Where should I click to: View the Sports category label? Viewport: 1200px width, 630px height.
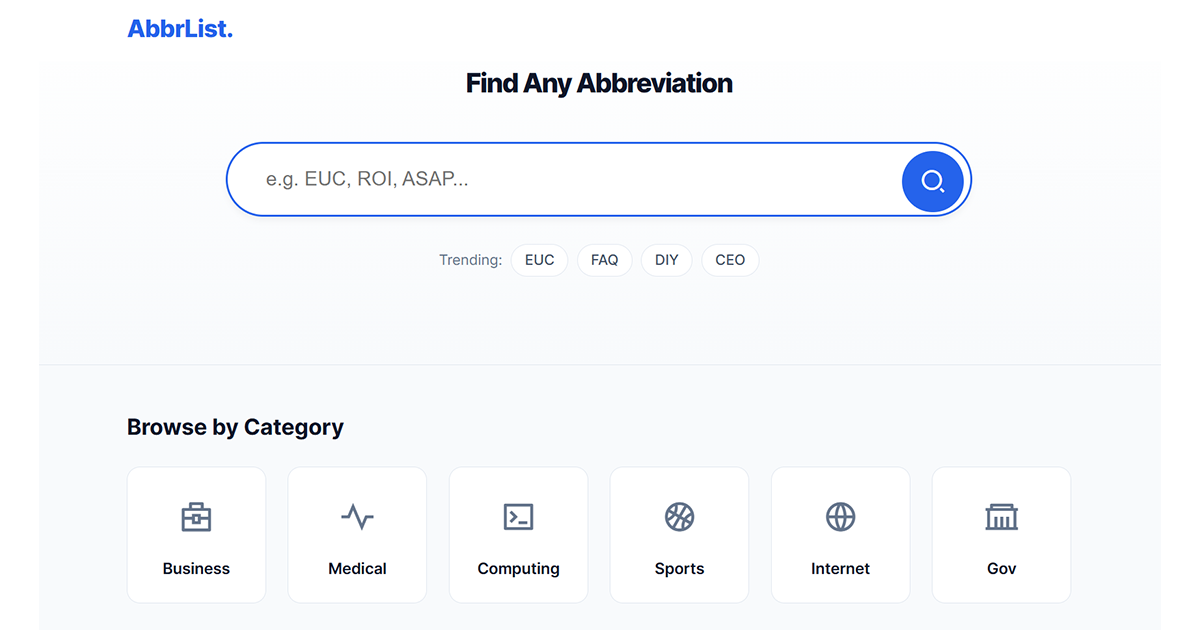[679, 568]
